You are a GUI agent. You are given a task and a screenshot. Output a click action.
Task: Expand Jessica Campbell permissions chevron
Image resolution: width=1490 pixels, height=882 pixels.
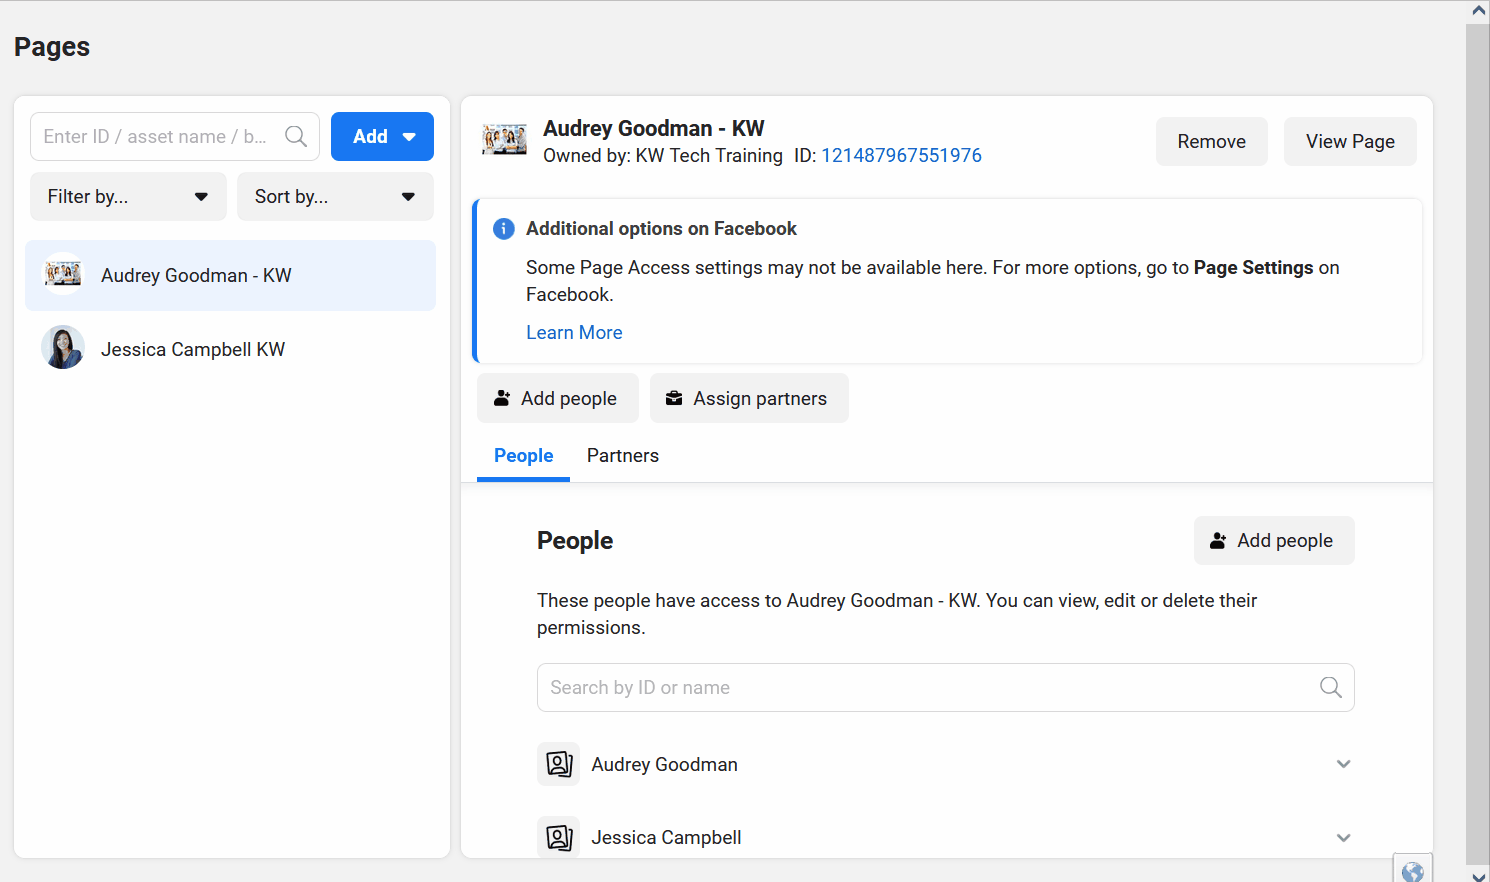[x=1343, y=838]
